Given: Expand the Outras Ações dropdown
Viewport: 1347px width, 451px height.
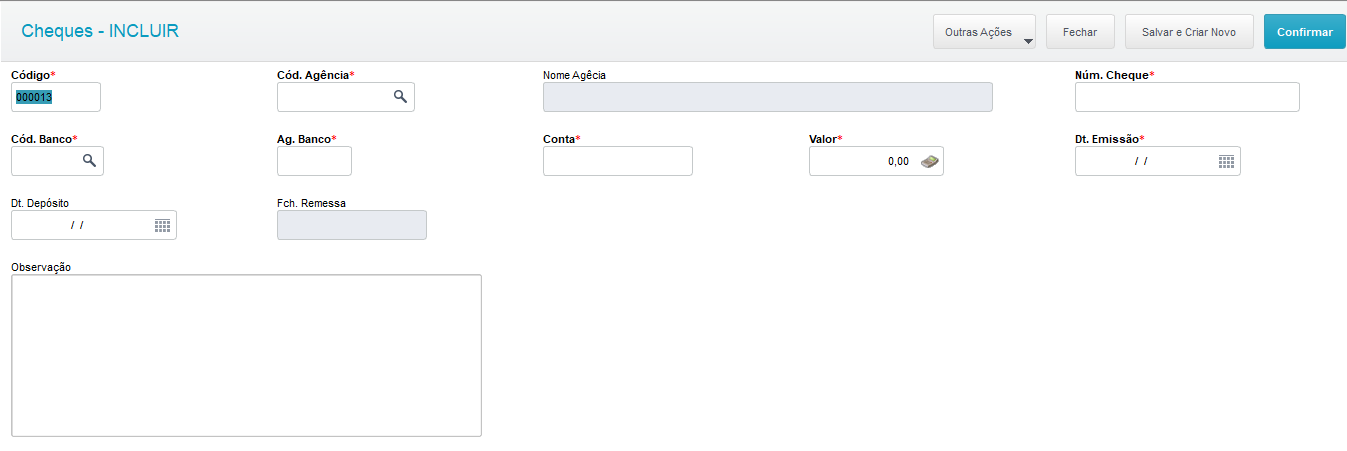Looking at the screenshot, I should coord(984,32).
